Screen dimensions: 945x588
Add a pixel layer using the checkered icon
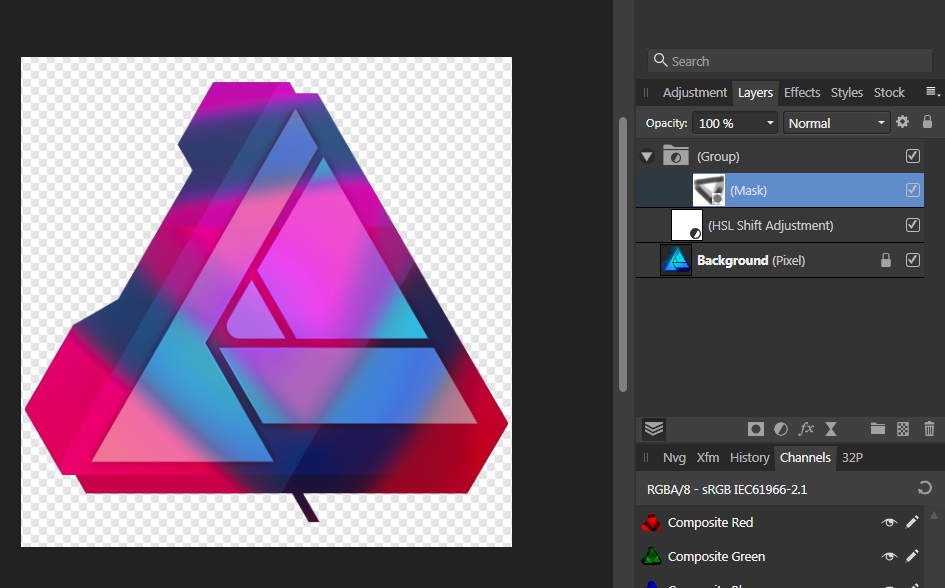[x=903, y=429]
